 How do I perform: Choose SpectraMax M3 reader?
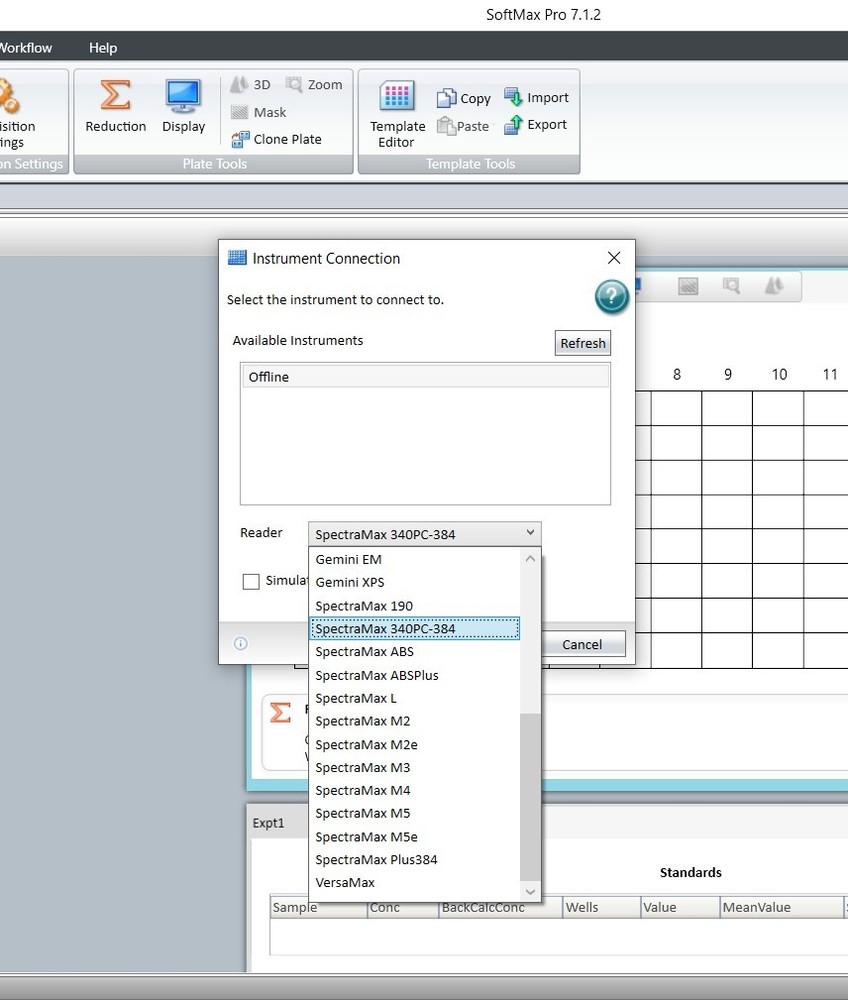click(x=414, y=768)
